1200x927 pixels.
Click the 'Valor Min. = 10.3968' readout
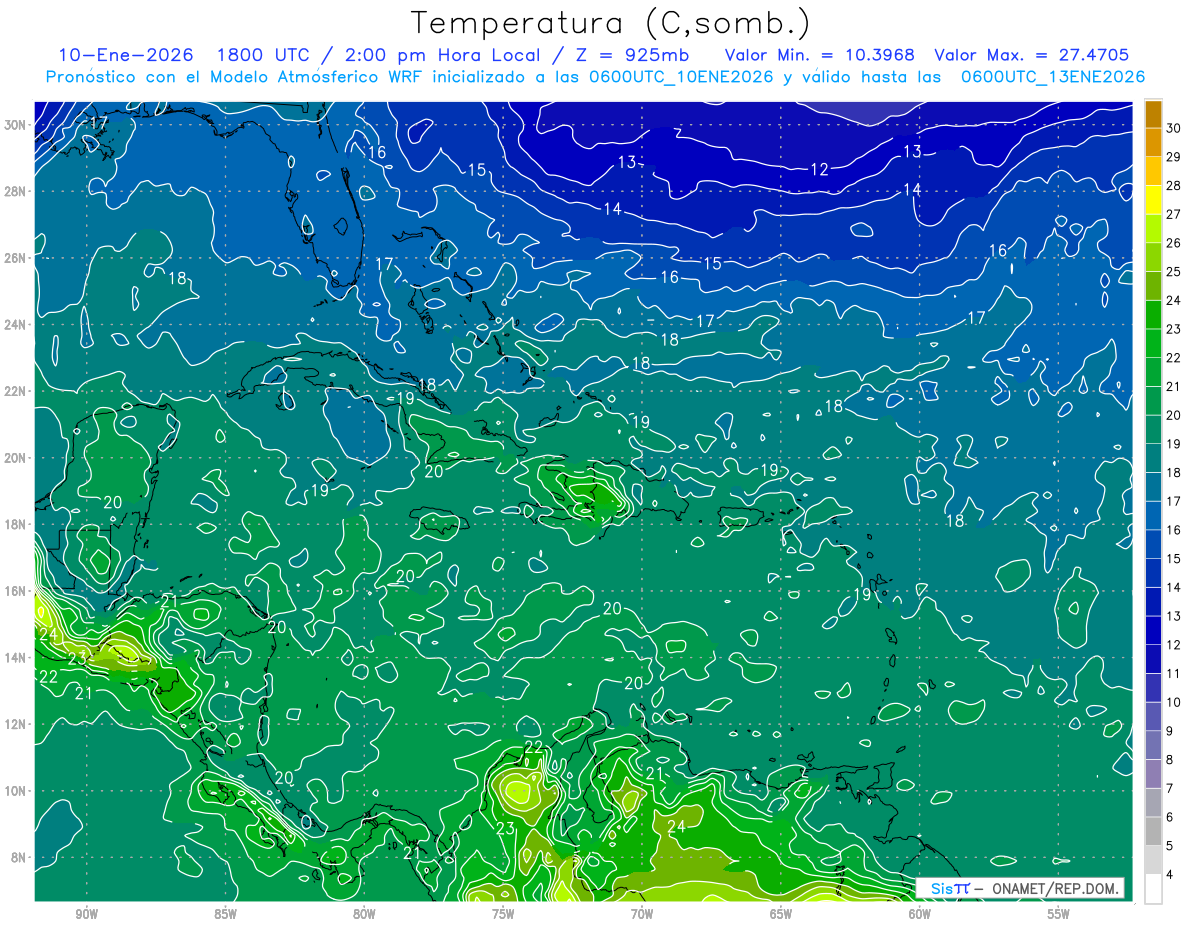pyautogui.click(x=820, y=55)
